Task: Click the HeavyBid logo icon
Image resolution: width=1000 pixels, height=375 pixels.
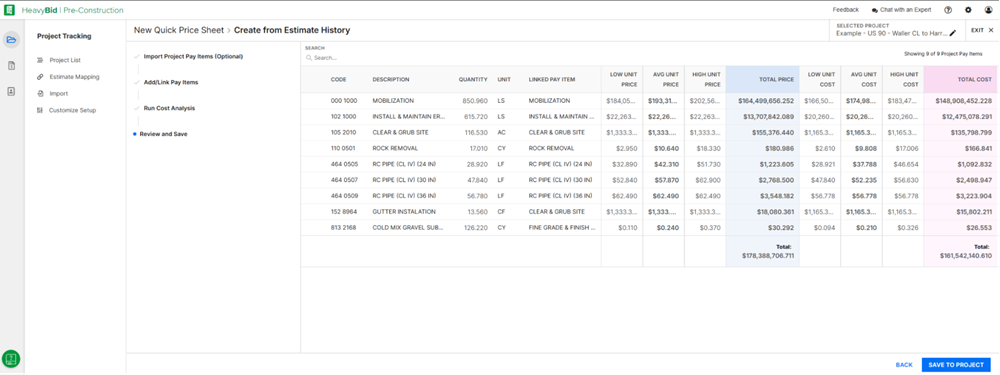Action: 10,10
